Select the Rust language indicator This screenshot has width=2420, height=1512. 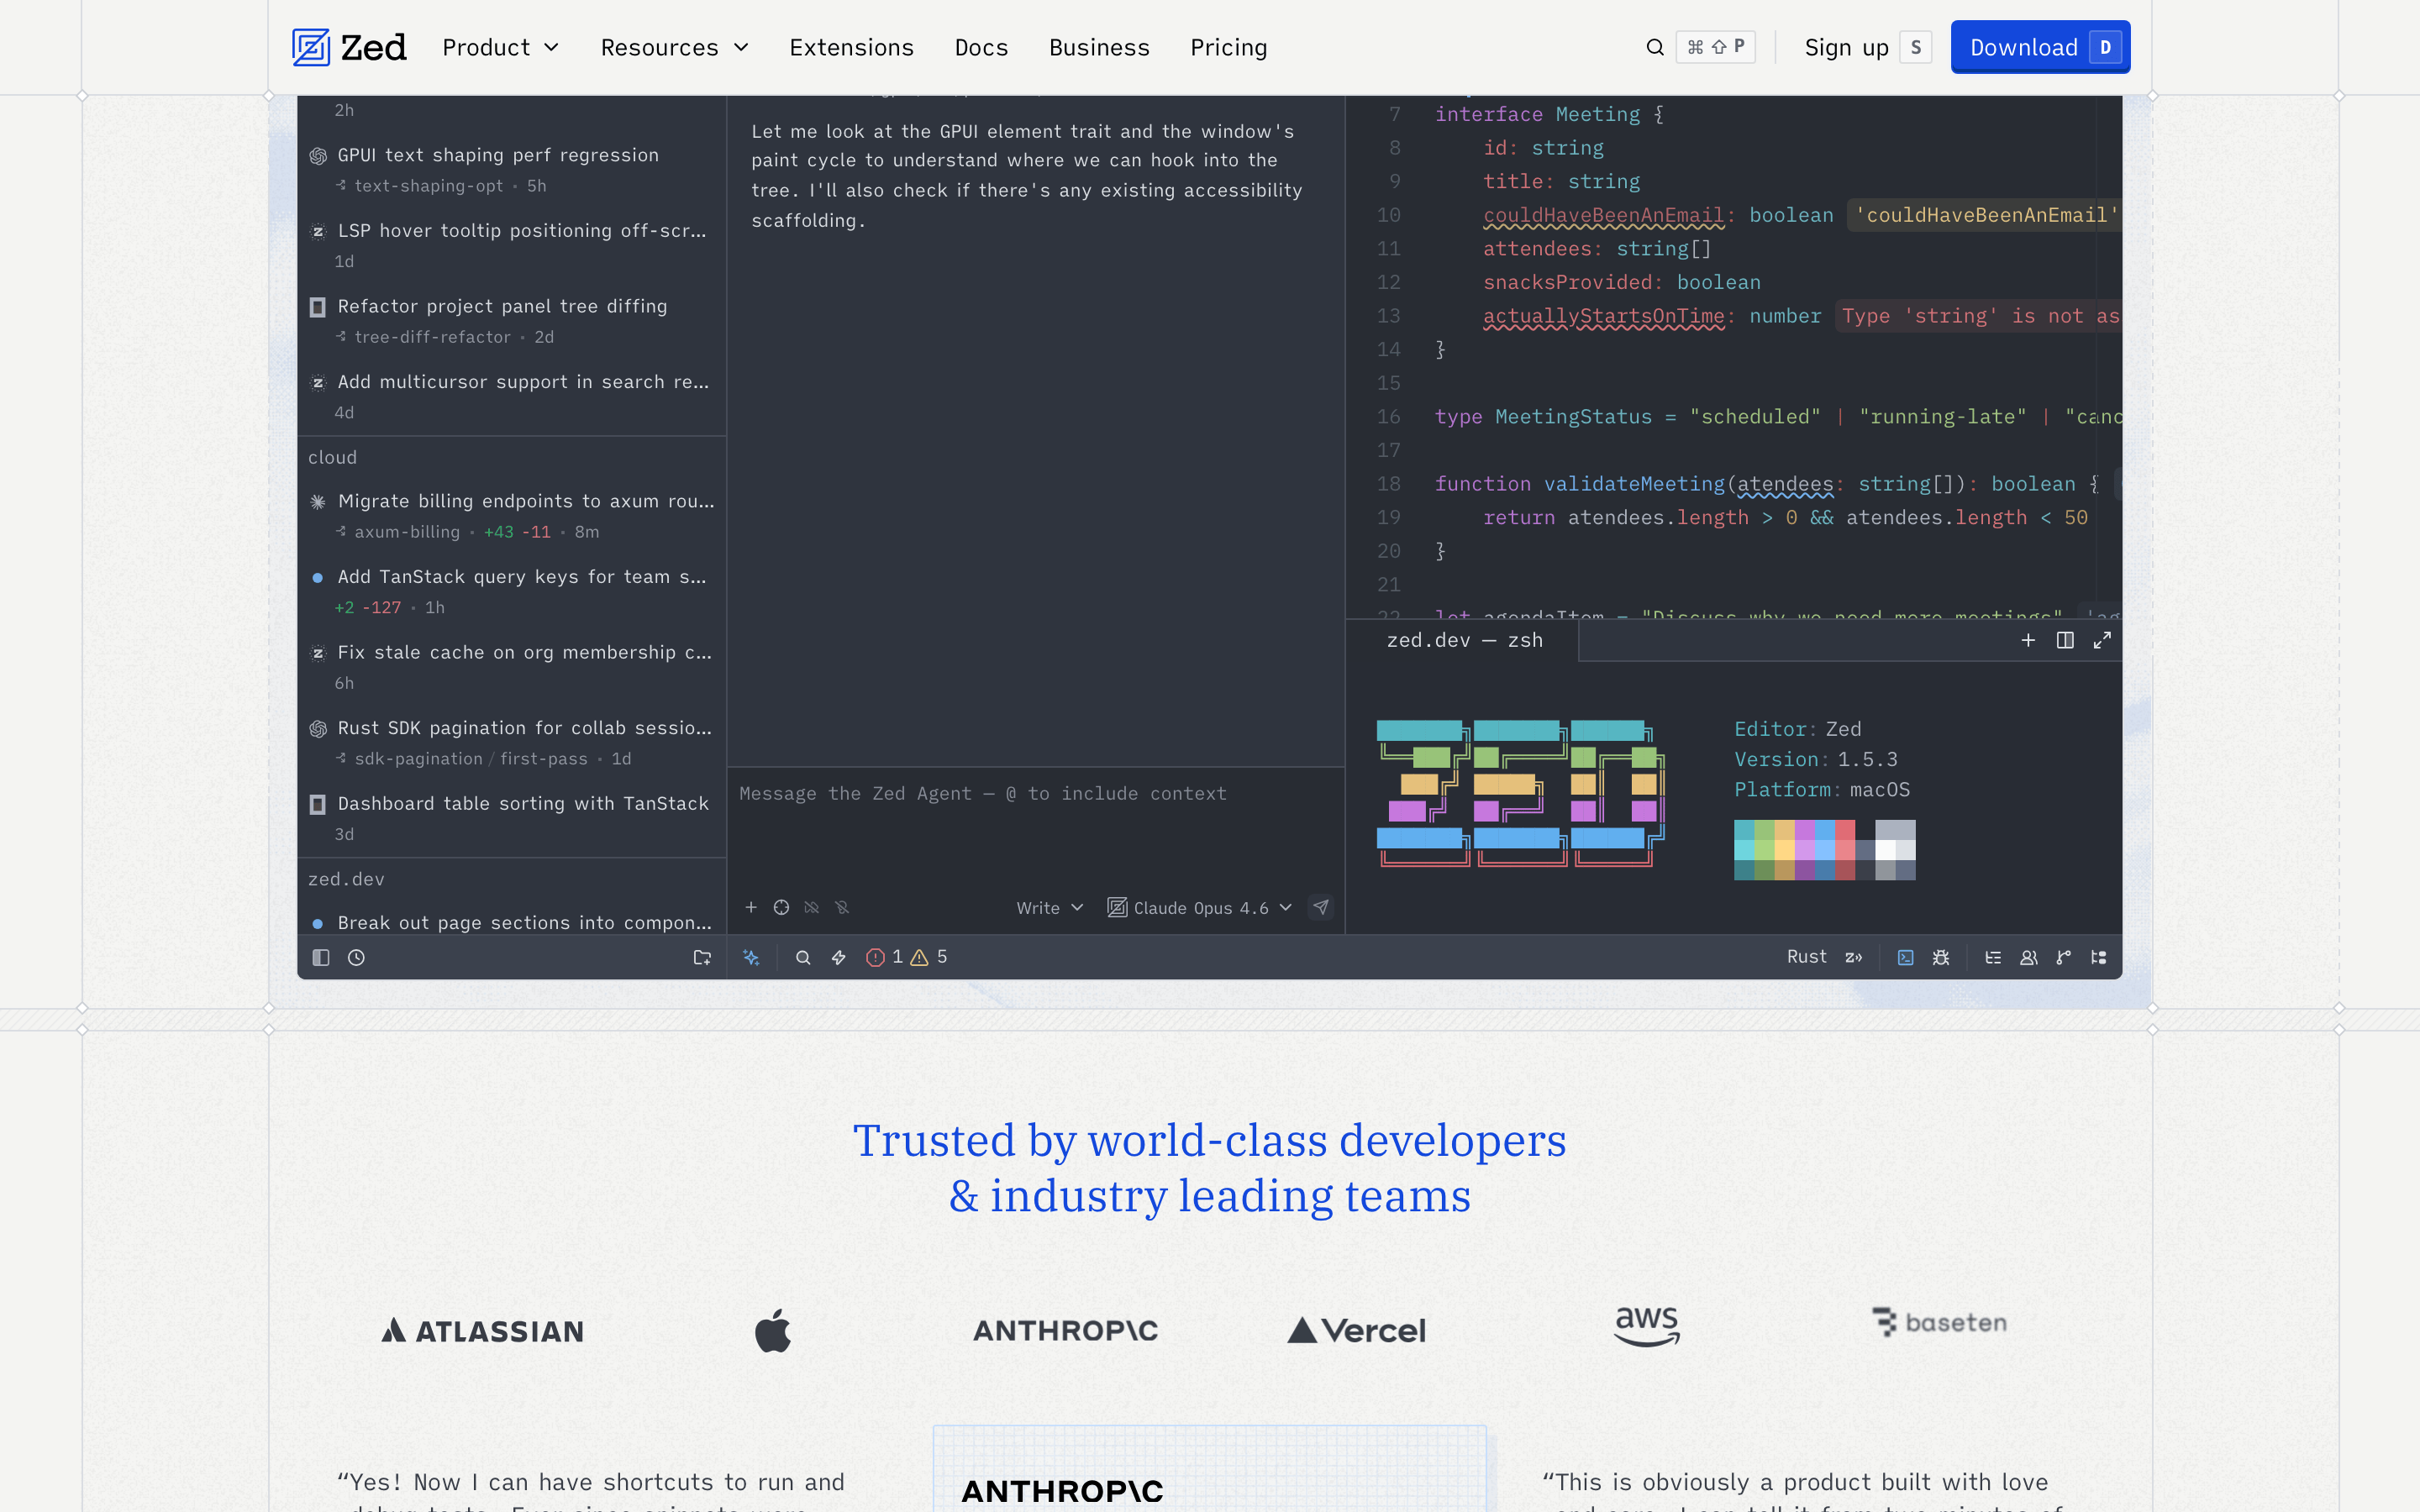pos(1807,957)
